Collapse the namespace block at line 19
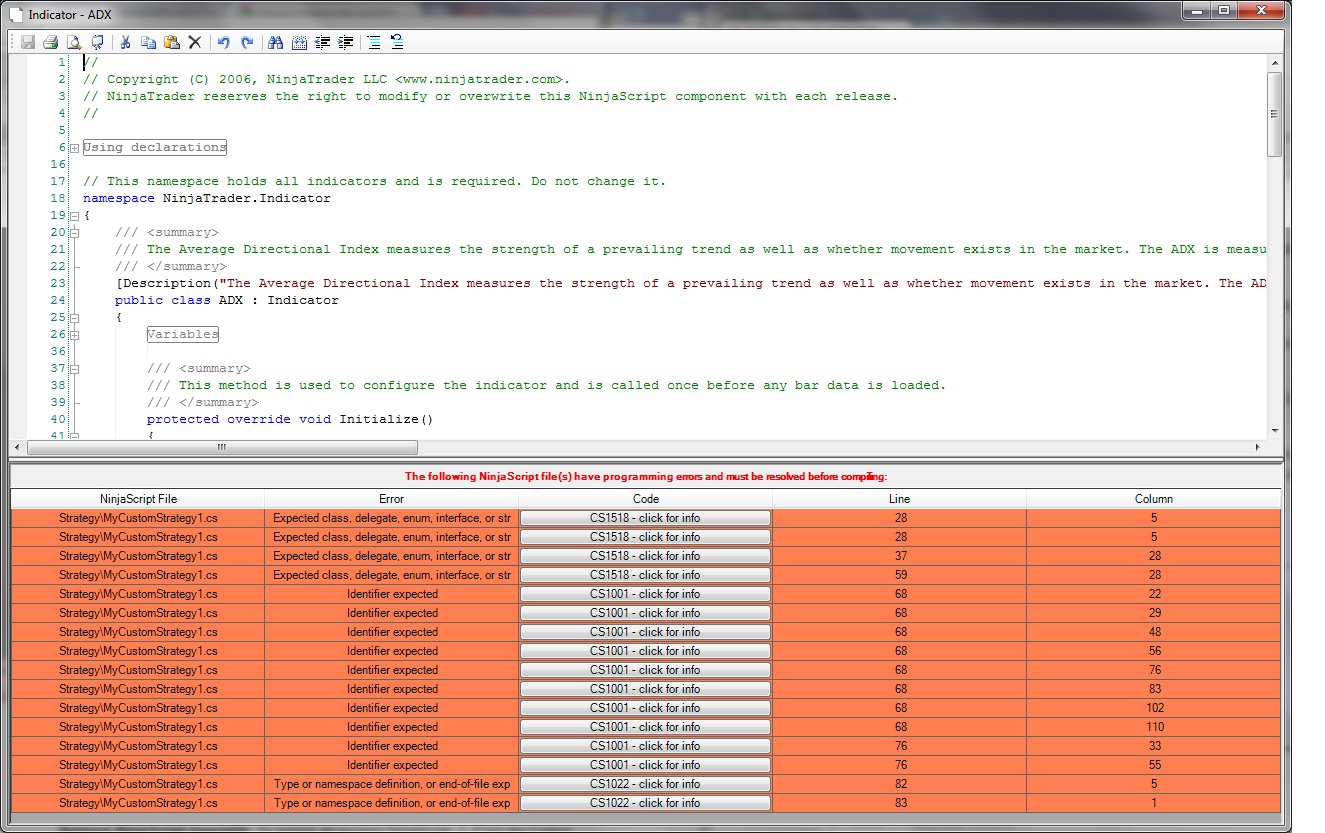 point(74,215)
